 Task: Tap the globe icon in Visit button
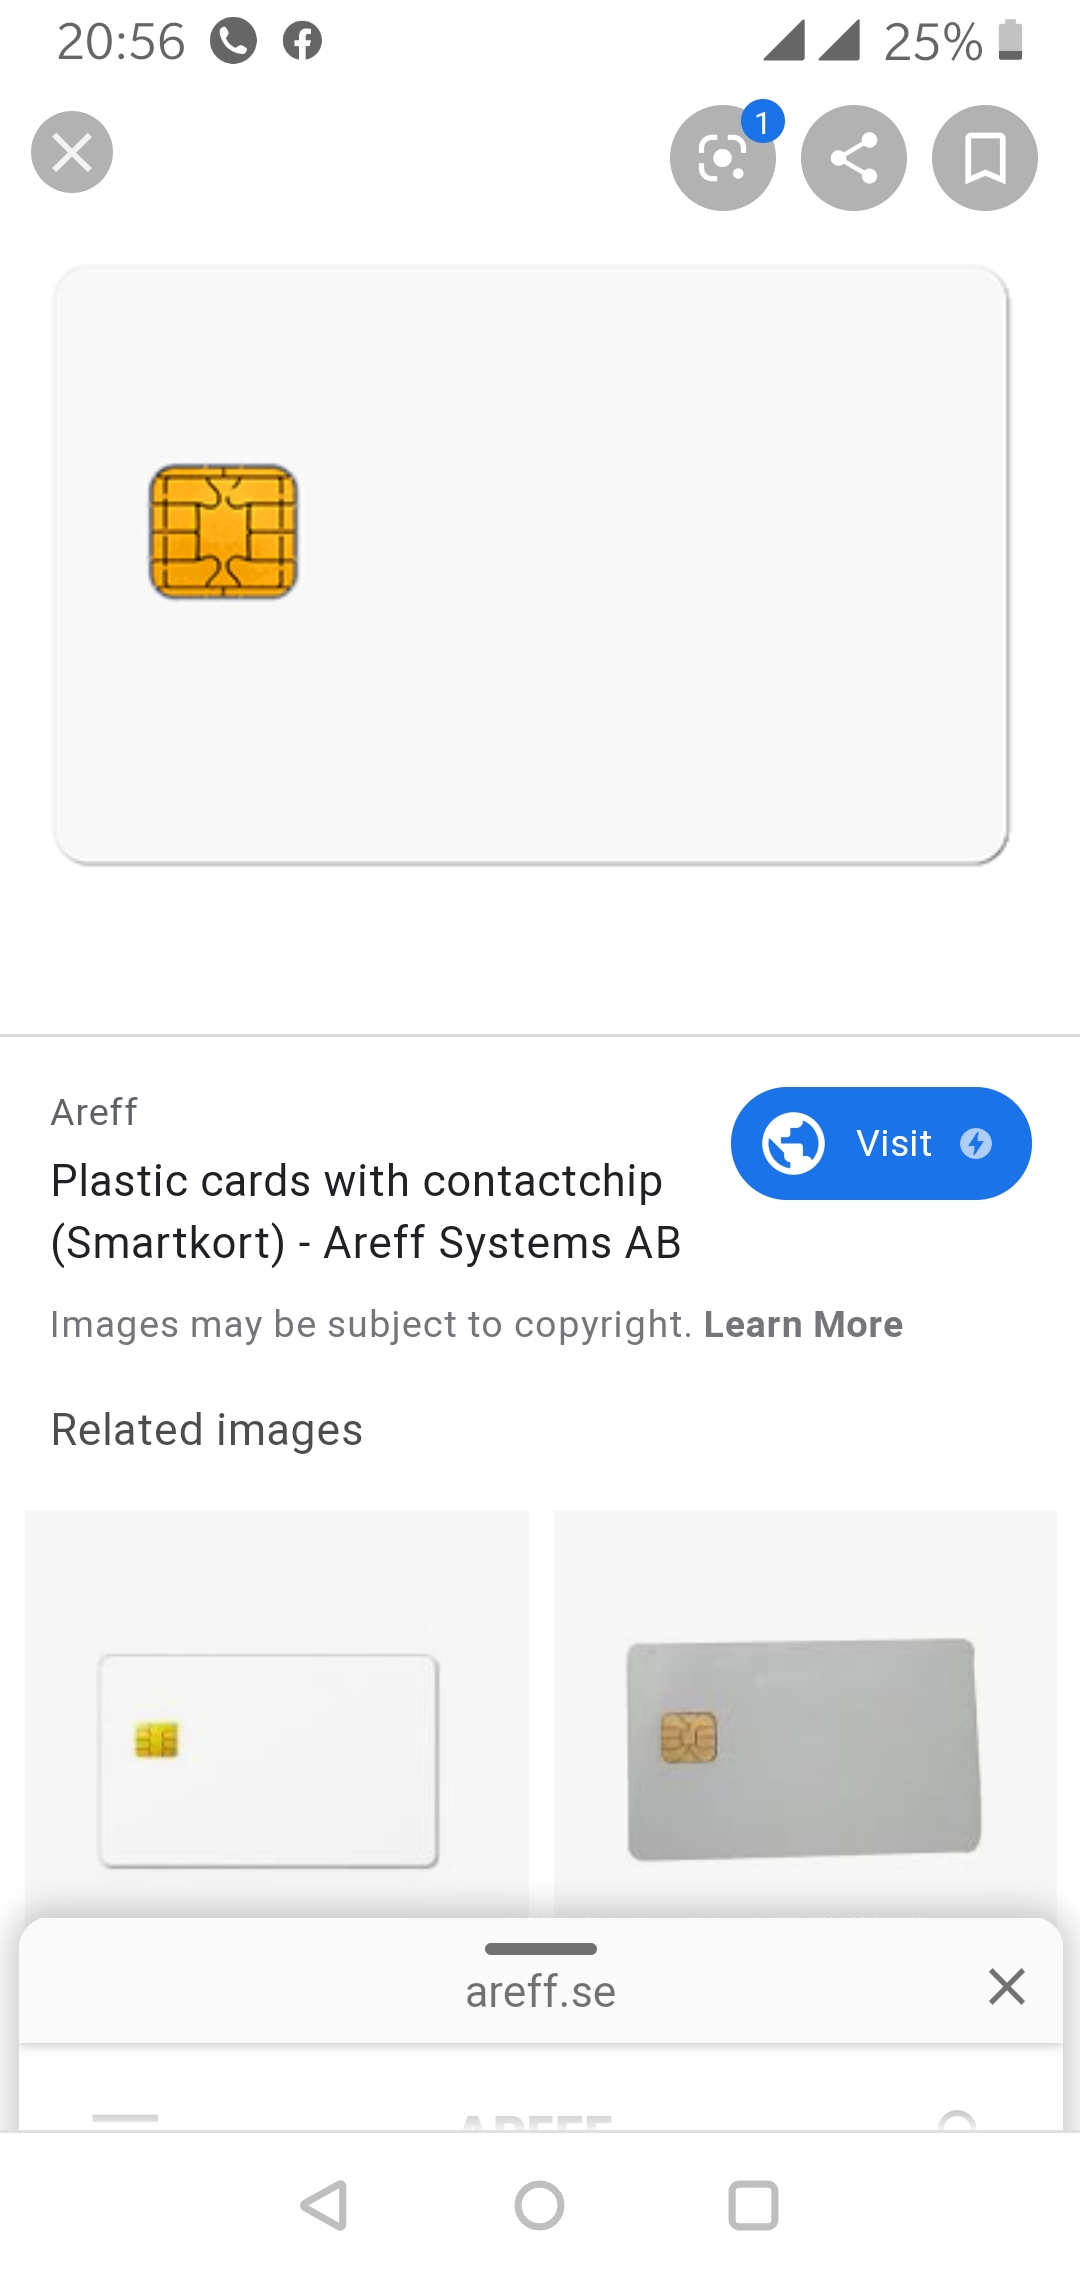(793, 1143)
